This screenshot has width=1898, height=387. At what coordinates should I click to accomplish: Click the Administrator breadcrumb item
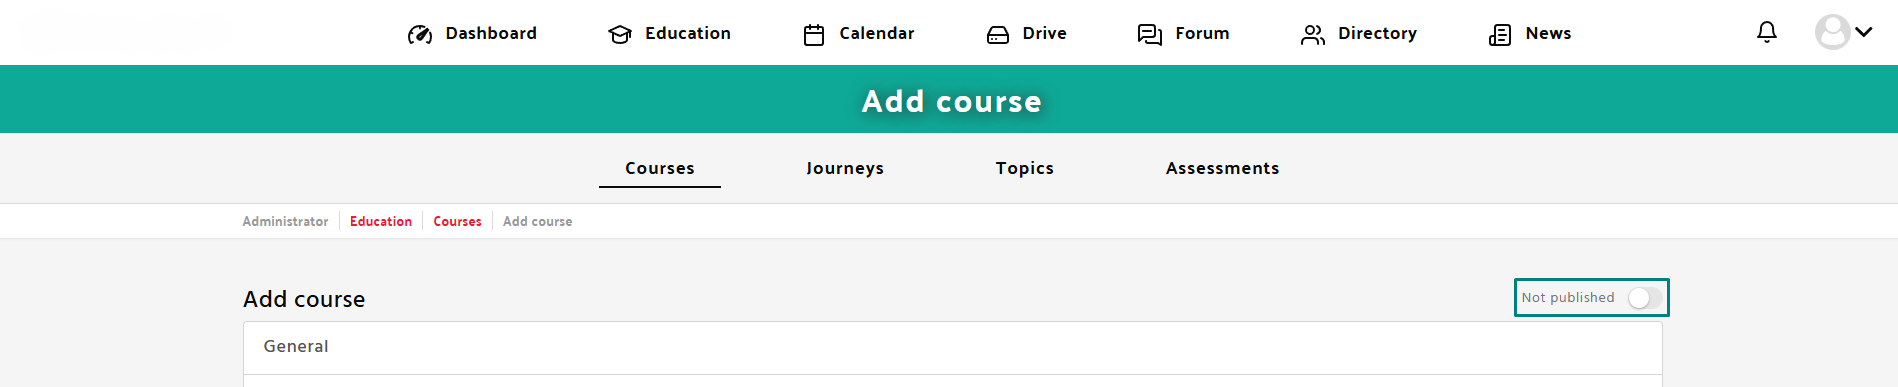[285, 221]
